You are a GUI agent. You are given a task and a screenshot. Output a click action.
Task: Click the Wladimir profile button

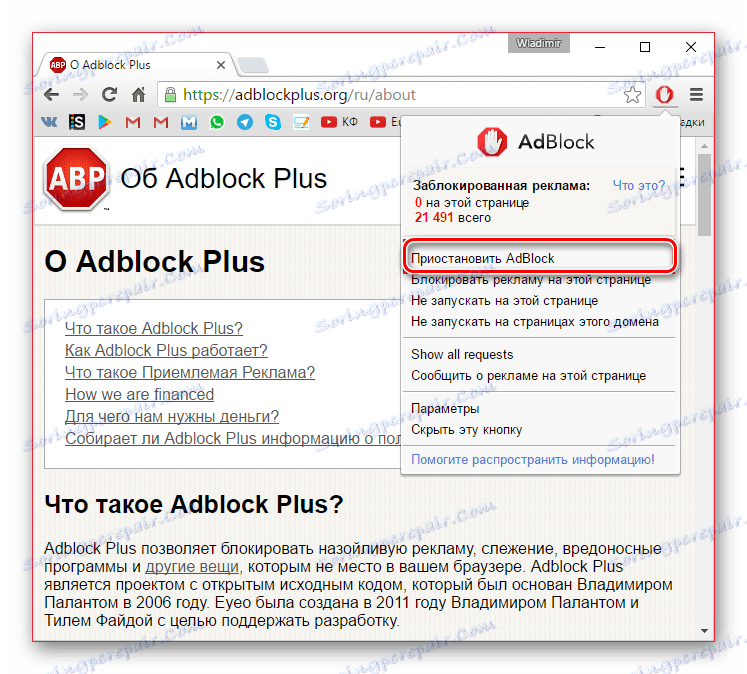pyautogui.click(x=539, y=43)
